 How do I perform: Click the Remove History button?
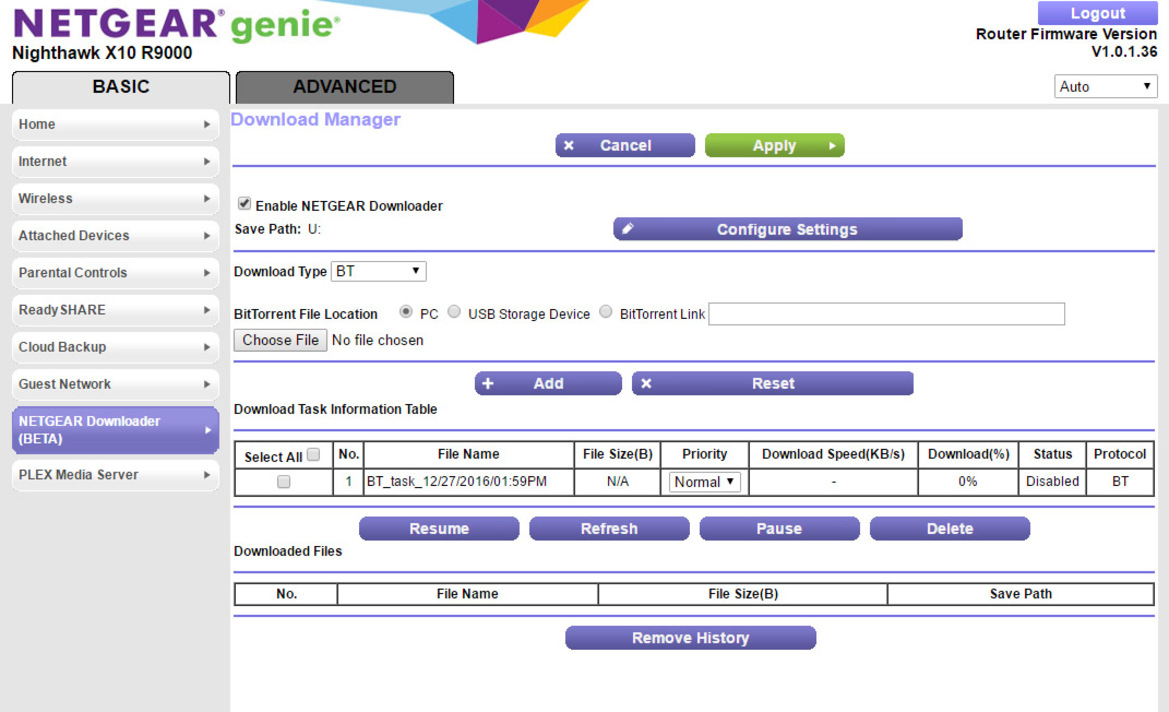coord(690,637)
